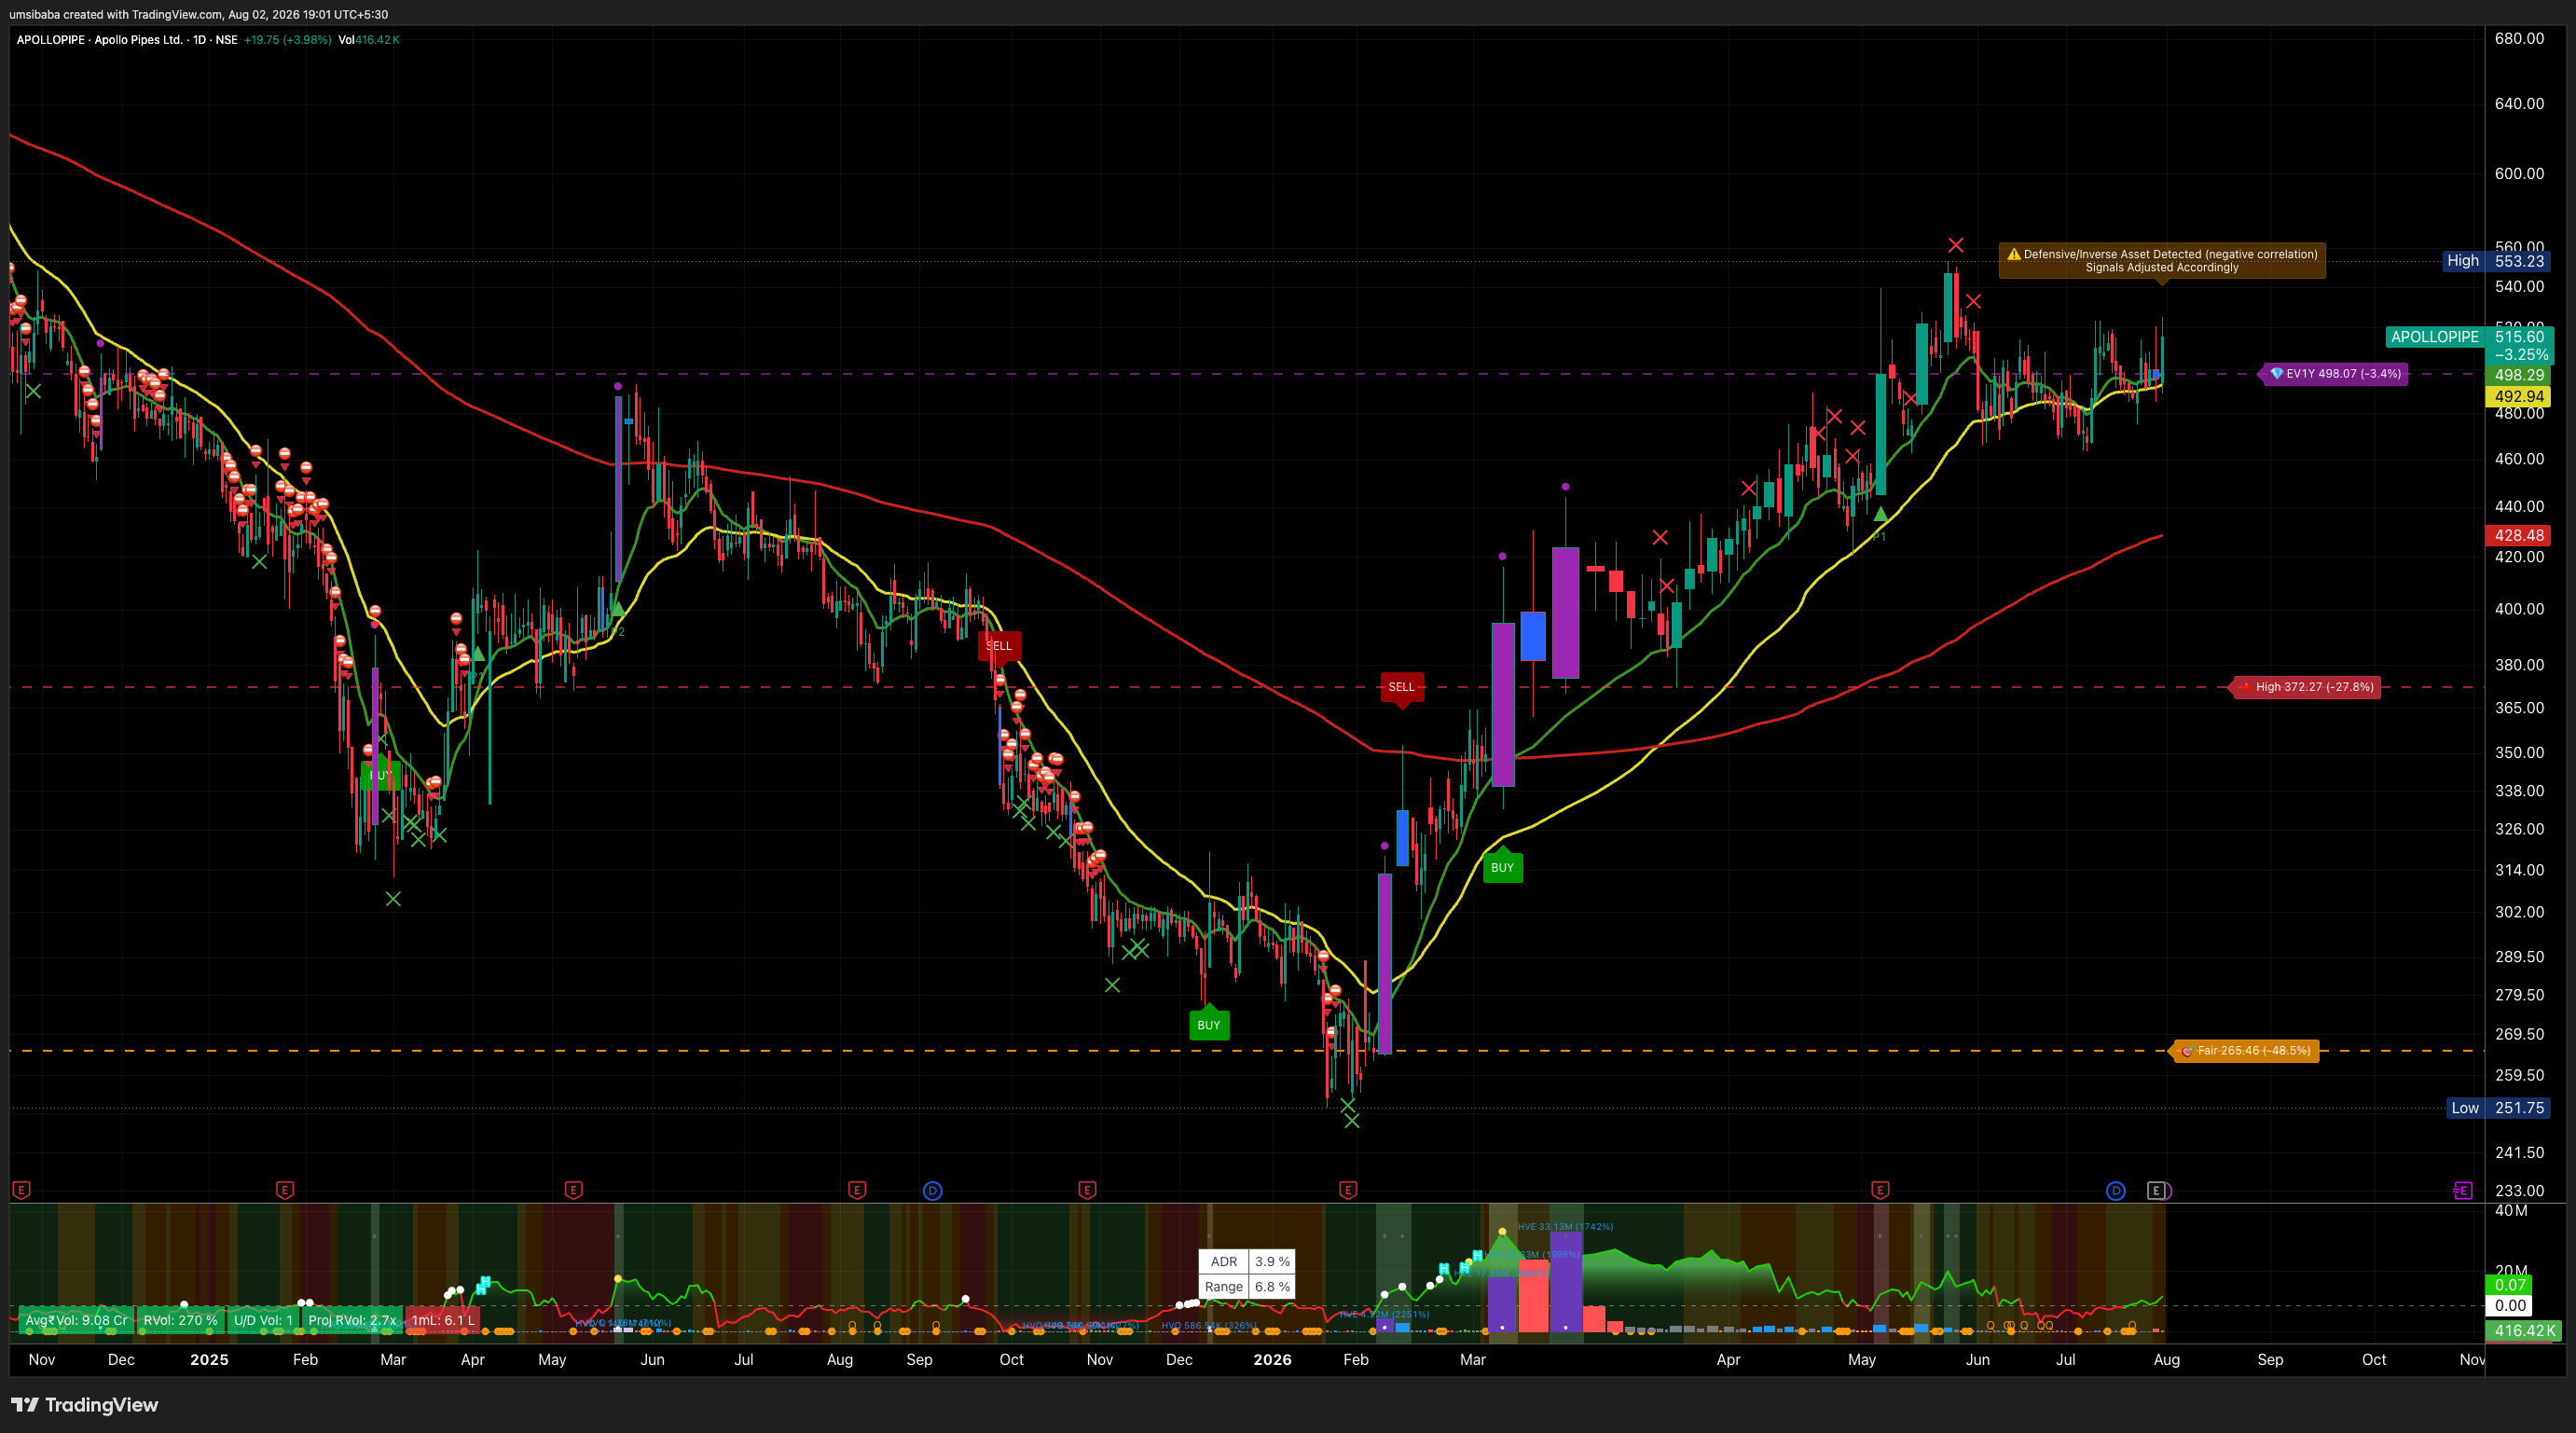This screenshot has width=2576, height=1433.
Task: Click the 1mL: 6.1 L red stat box
Action: click(x=443, y=1320)
